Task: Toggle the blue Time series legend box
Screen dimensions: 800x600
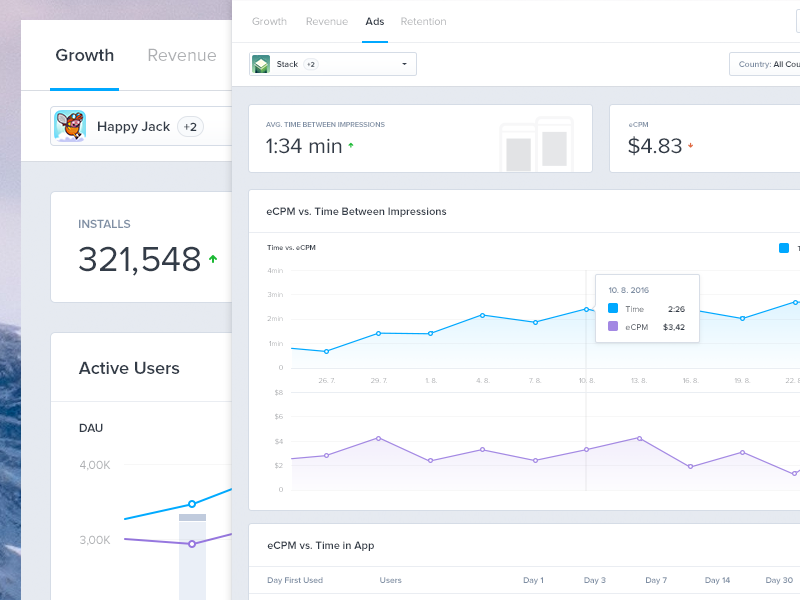Action: point(784,248)
